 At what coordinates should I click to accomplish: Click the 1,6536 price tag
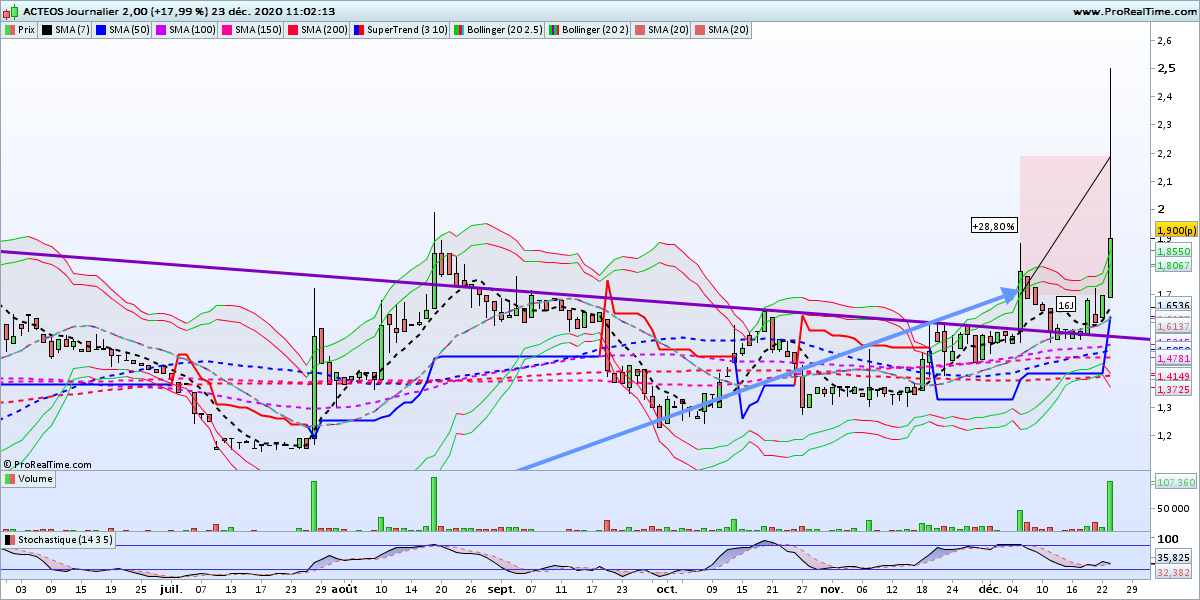point(1172,305)
